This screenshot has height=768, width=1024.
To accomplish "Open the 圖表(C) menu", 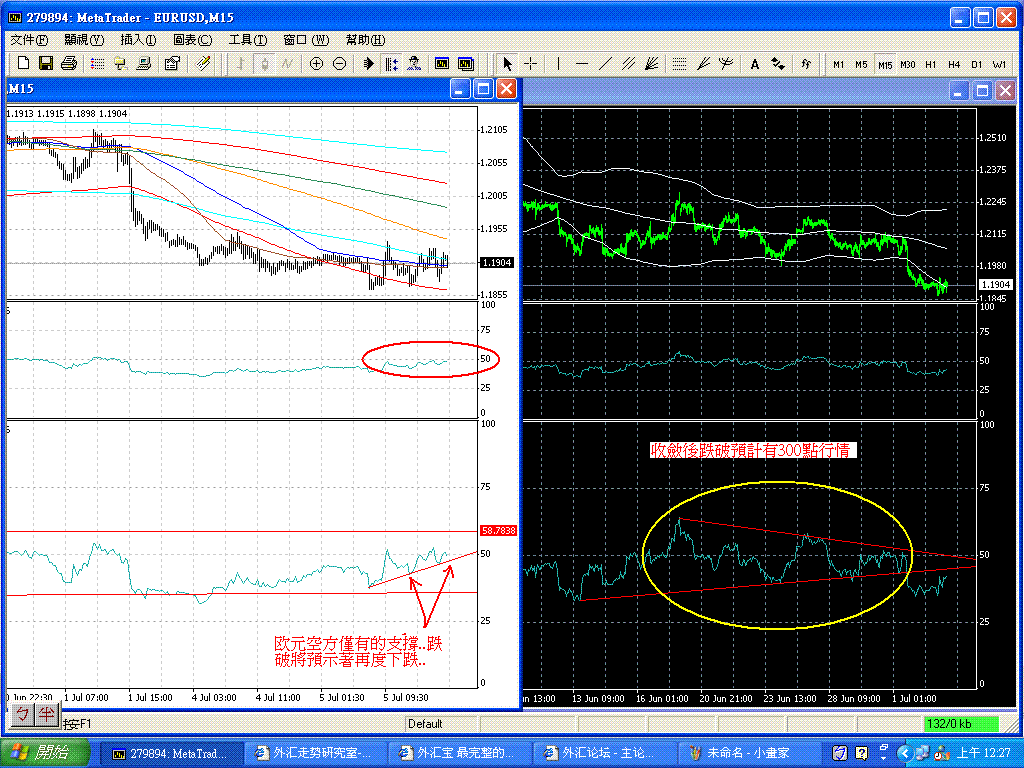I will pyautogui.click(x=193, y=40).
